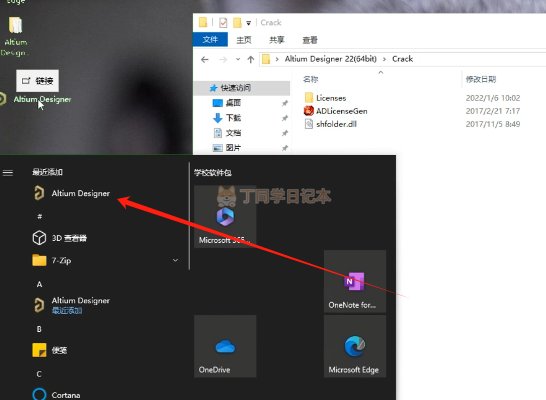Click the 学校软件包 tile group header
Image resolution: width=546 pixels, height=400 pixels.
(213, 172)
